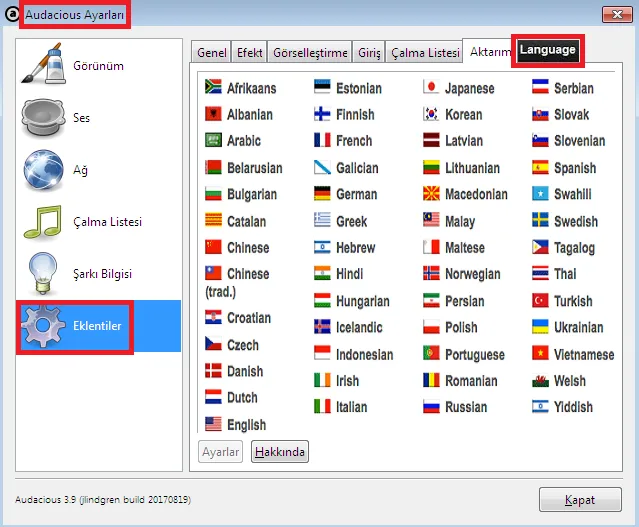This screenshot has width=639, height=527.
Task: Choose Vietnamese from the list
Action: click(x=573, y=354)
